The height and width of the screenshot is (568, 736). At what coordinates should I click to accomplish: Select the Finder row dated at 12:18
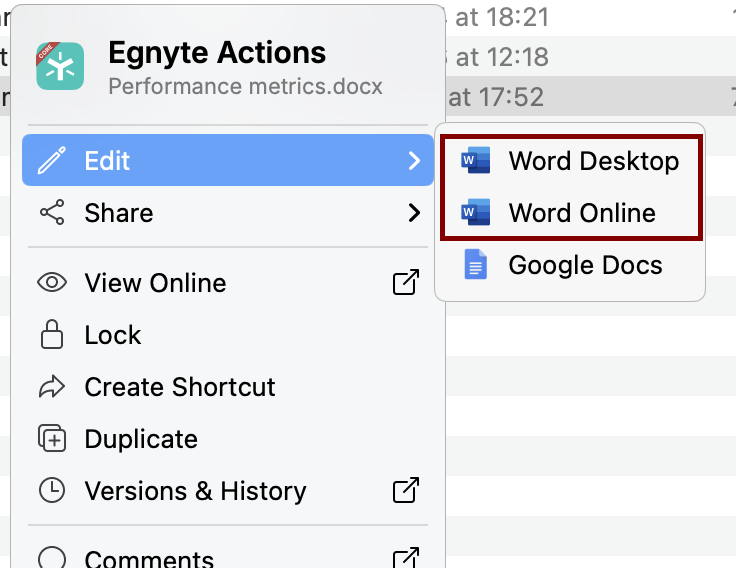click(x=591, y=56)
